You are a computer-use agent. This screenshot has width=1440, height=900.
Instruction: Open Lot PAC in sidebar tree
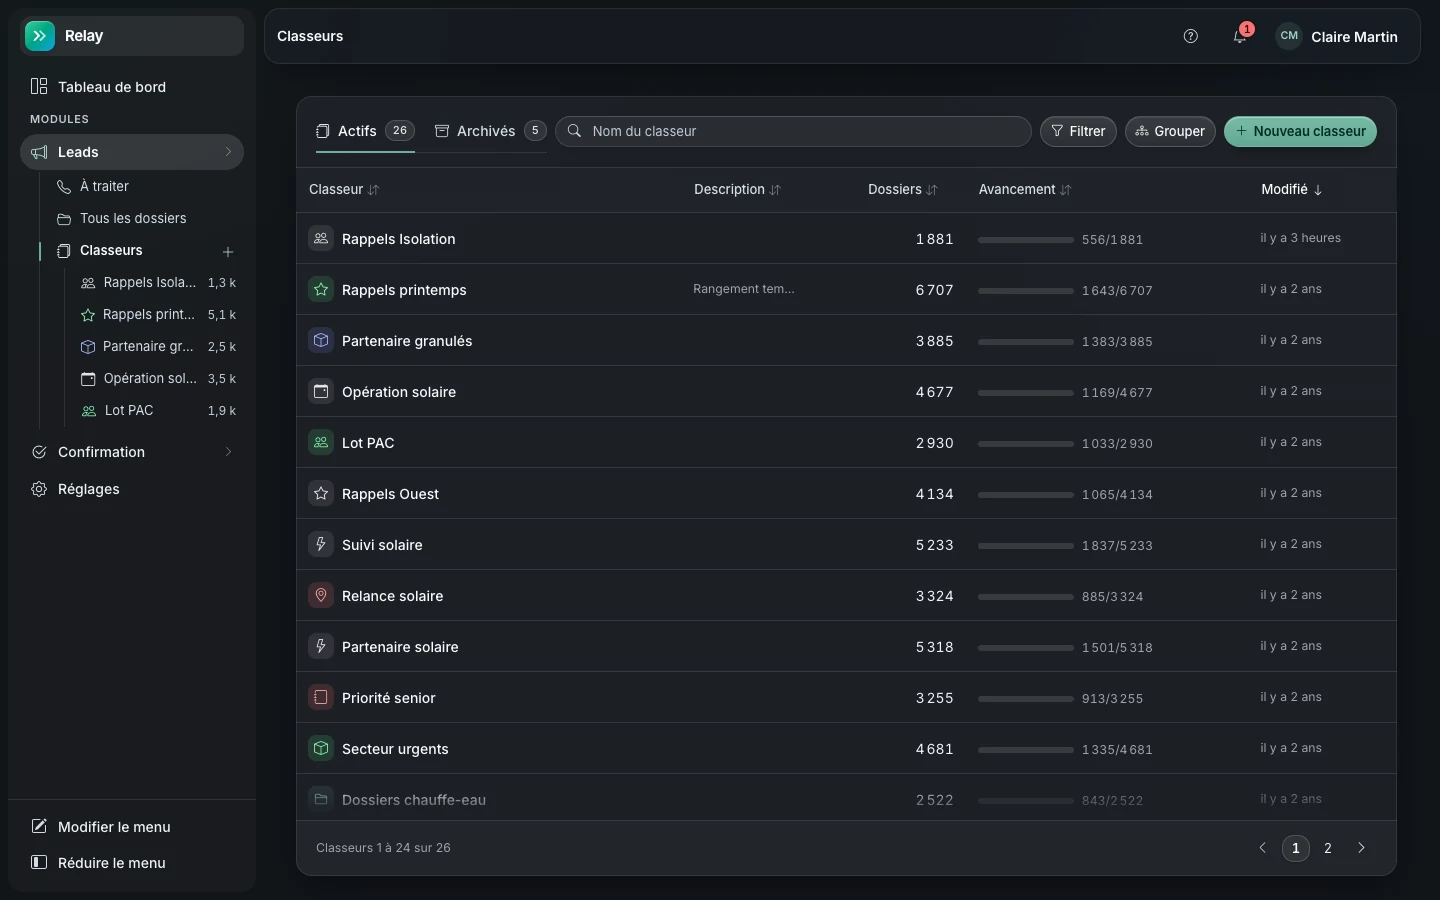click(158, 410)
